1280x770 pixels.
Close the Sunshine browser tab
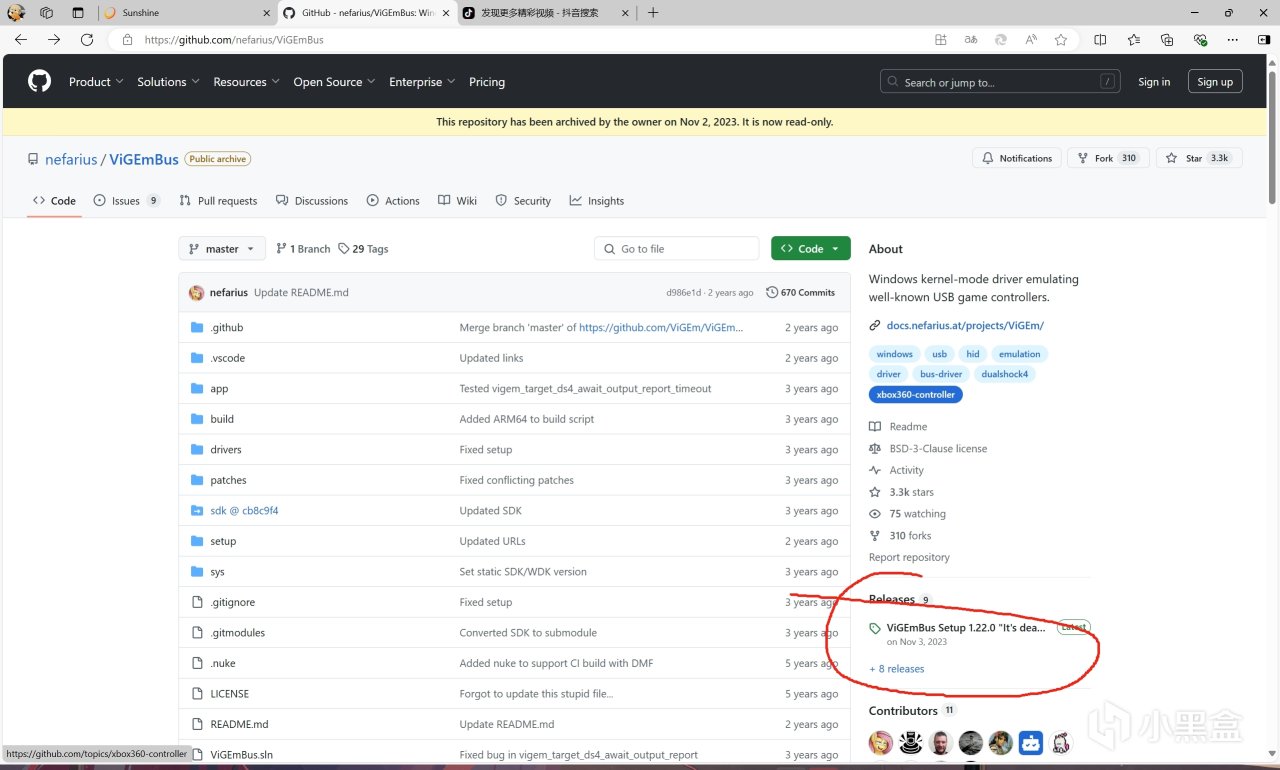coord(266,13)
